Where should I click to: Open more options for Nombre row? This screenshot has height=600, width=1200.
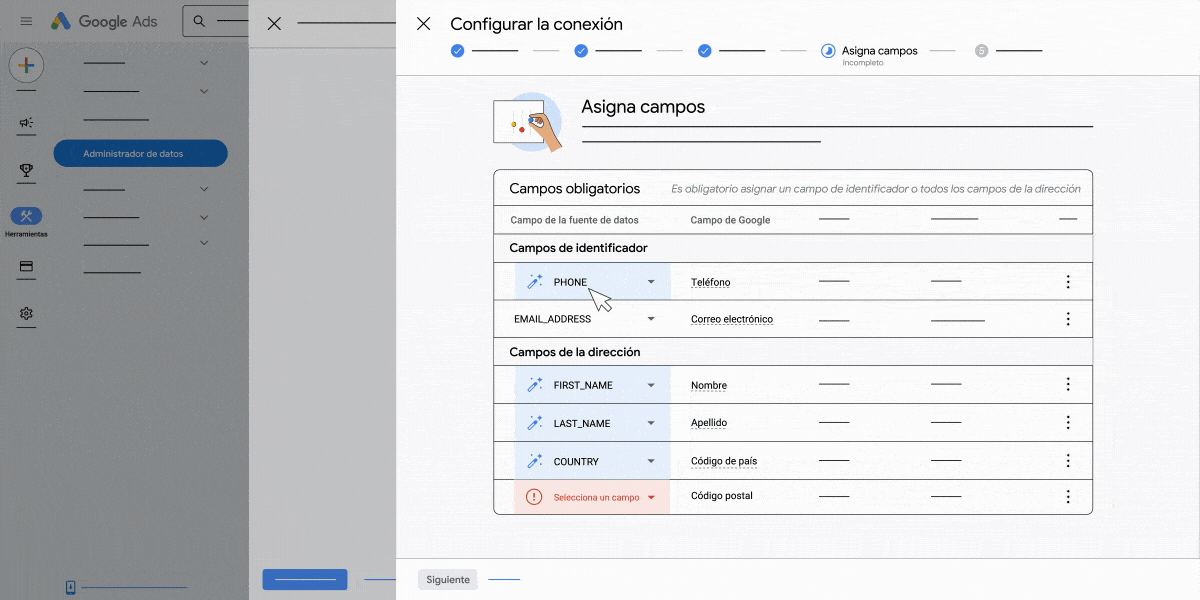pyautogui.click(x=1068, y=384)
